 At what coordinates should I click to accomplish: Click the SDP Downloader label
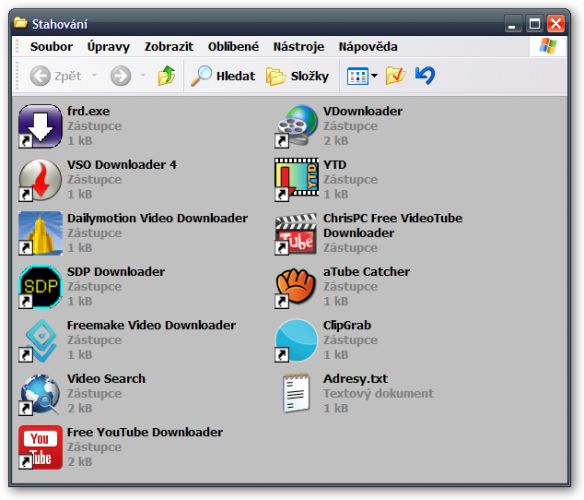[x=116, y=272]
